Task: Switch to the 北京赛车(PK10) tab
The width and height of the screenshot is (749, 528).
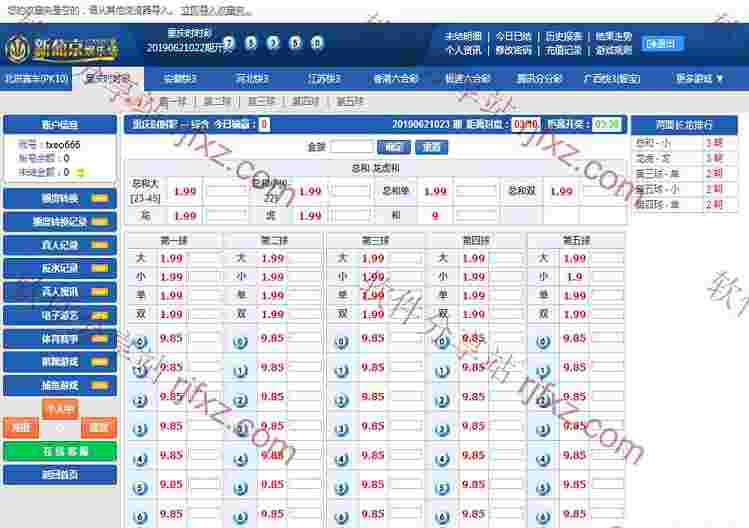Action: 38,78
